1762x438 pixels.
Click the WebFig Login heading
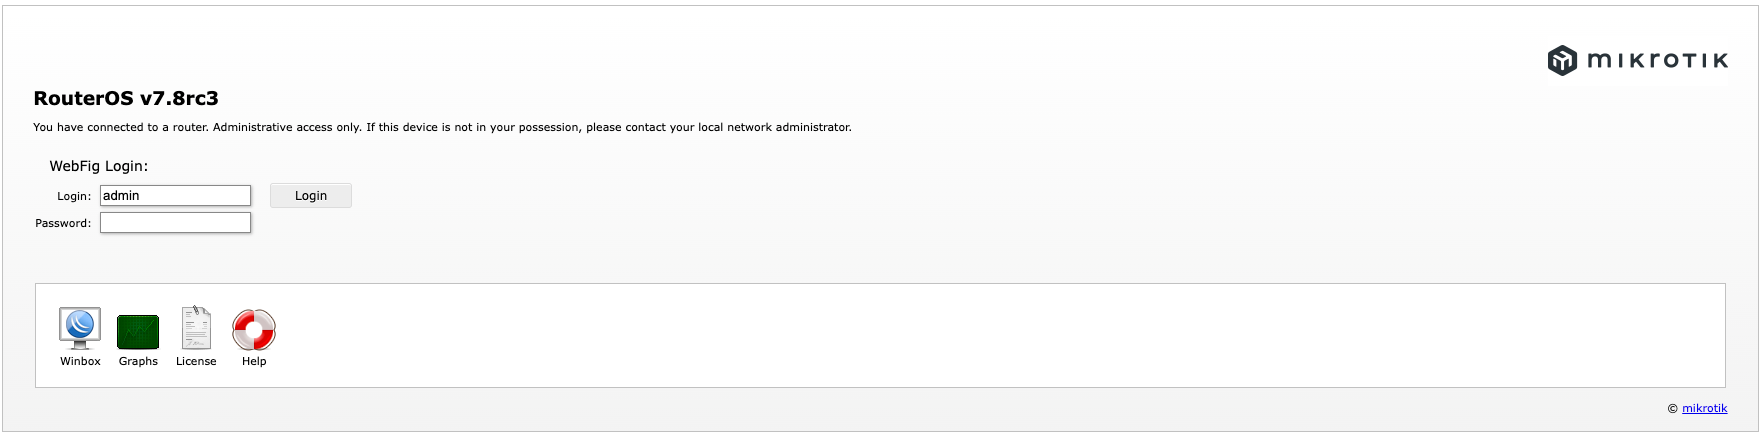point(98,166)
